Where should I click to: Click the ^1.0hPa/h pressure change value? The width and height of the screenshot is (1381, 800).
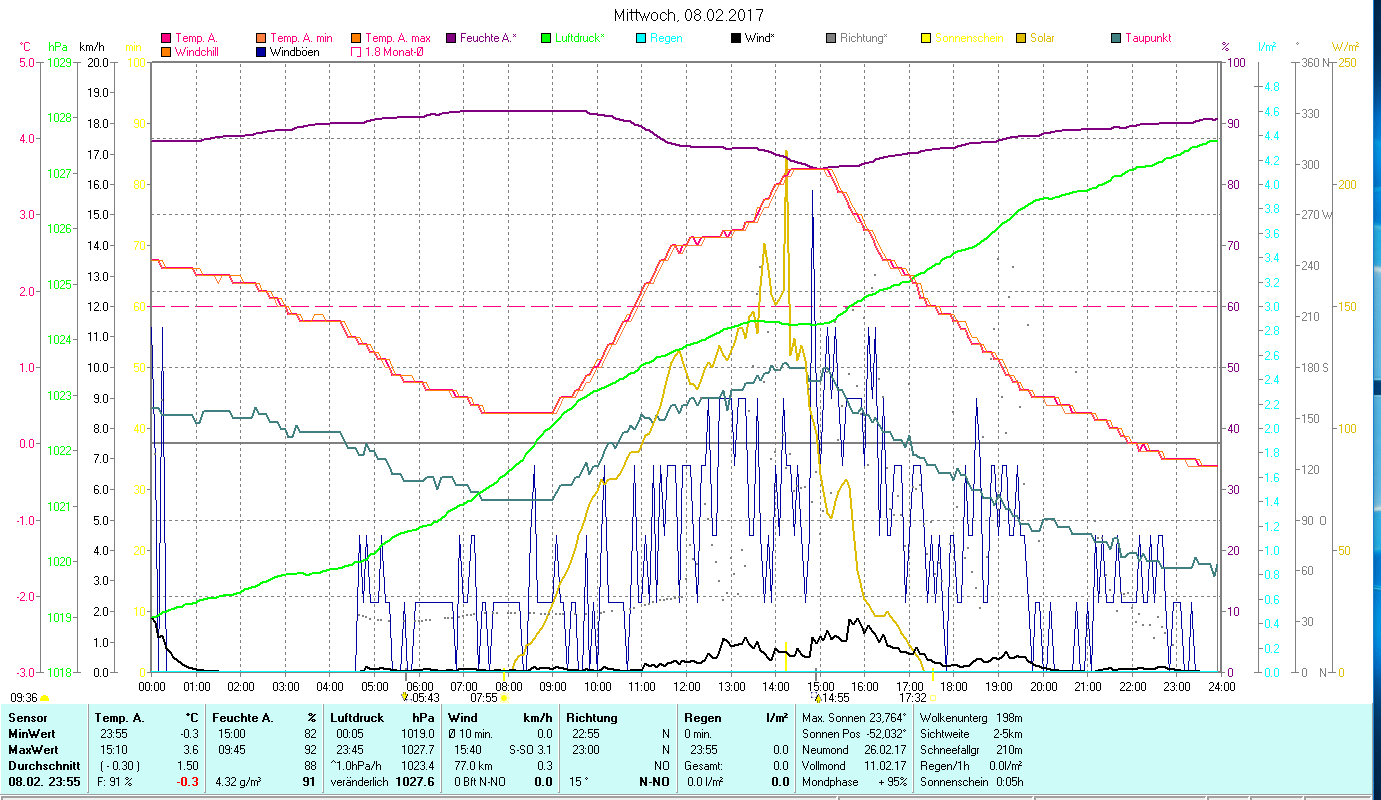pos(357,766)
